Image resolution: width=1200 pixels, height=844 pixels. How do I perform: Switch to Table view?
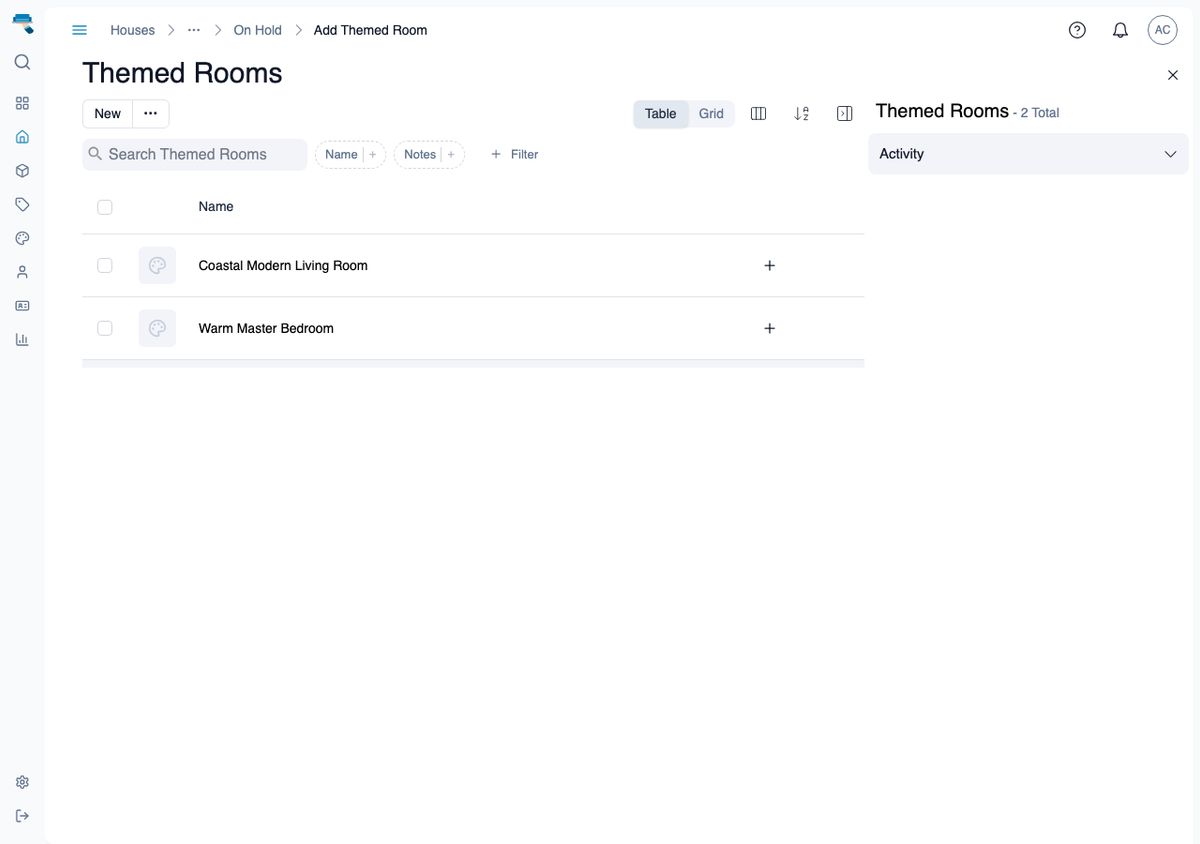pyautogui.click(x=660, y=114)
